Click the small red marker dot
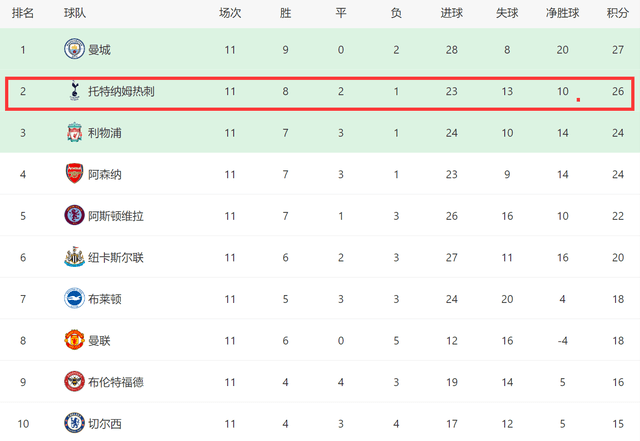640x441 pixels. point(578,99)
